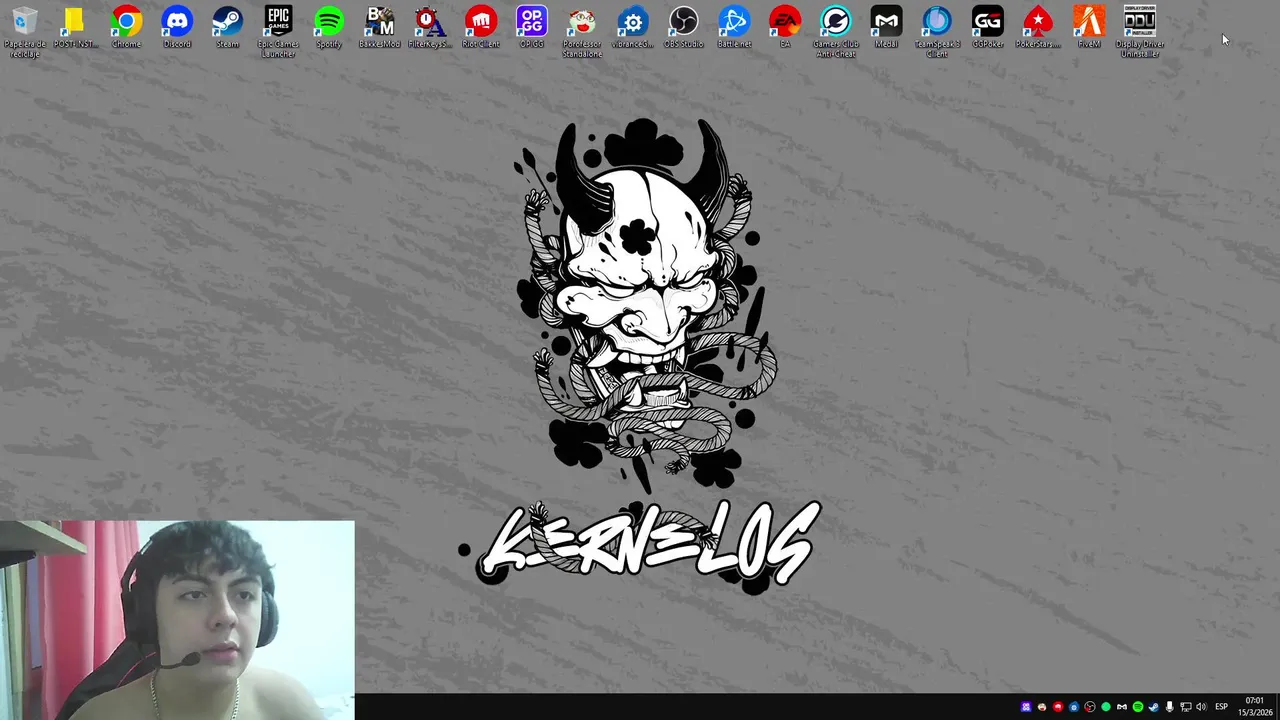This screenshot has height=720, width=1280.
Task: Click the Steam tray icon
Action: click(x=1153, y=707)
